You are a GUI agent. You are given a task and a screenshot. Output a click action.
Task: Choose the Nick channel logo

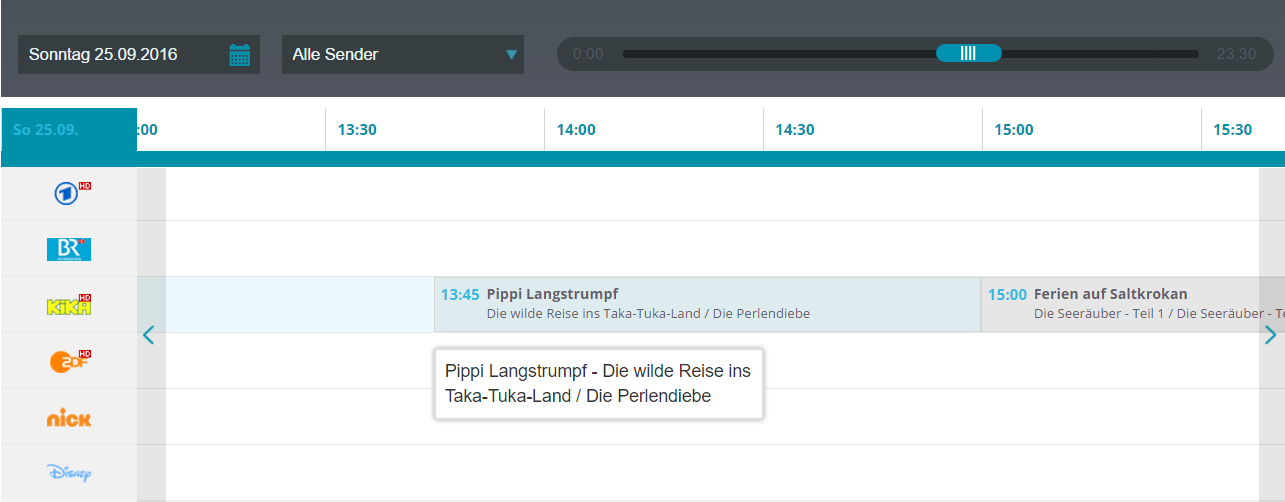(x=69, y=417)
